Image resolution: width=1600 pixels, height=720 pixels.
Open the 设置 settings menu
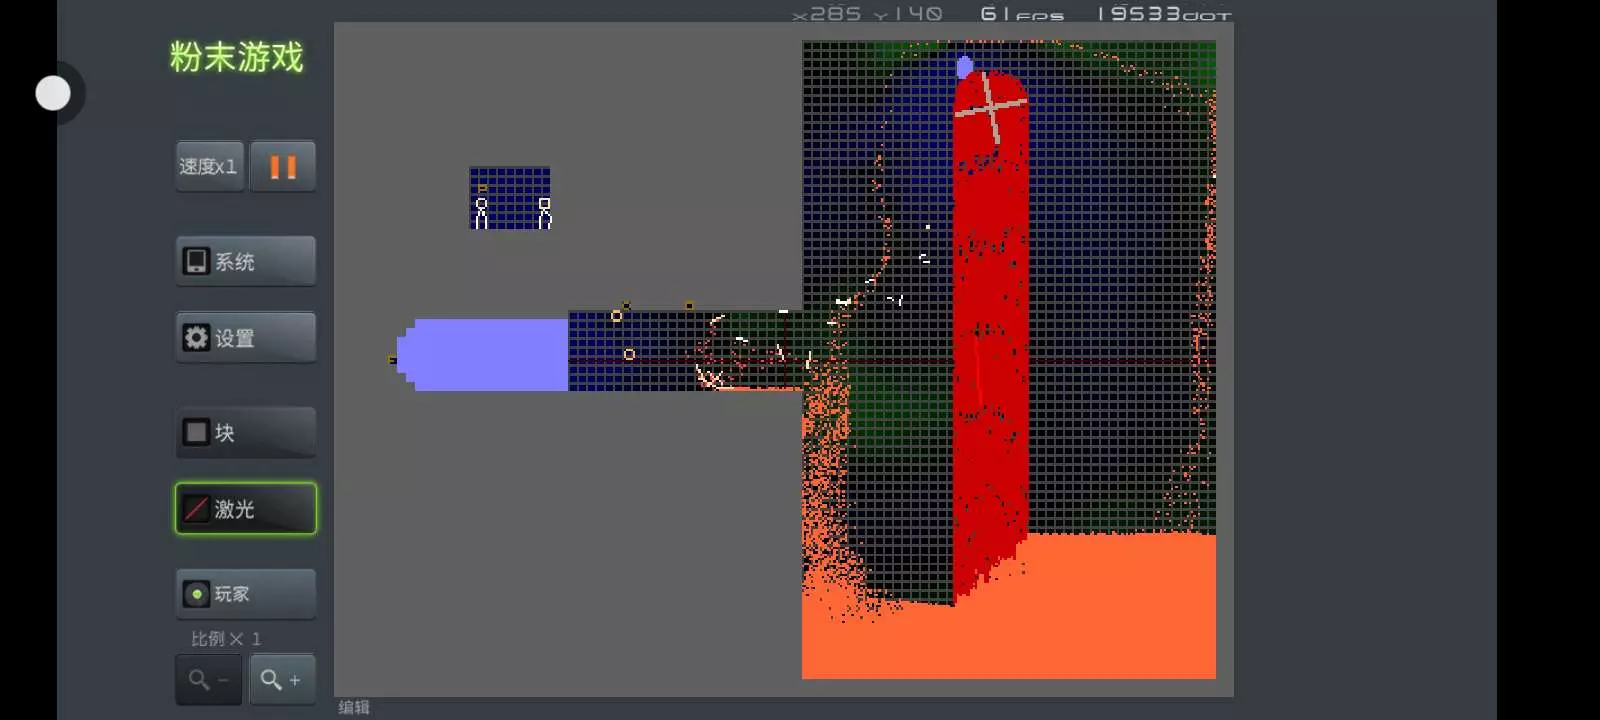click(246, 338)
